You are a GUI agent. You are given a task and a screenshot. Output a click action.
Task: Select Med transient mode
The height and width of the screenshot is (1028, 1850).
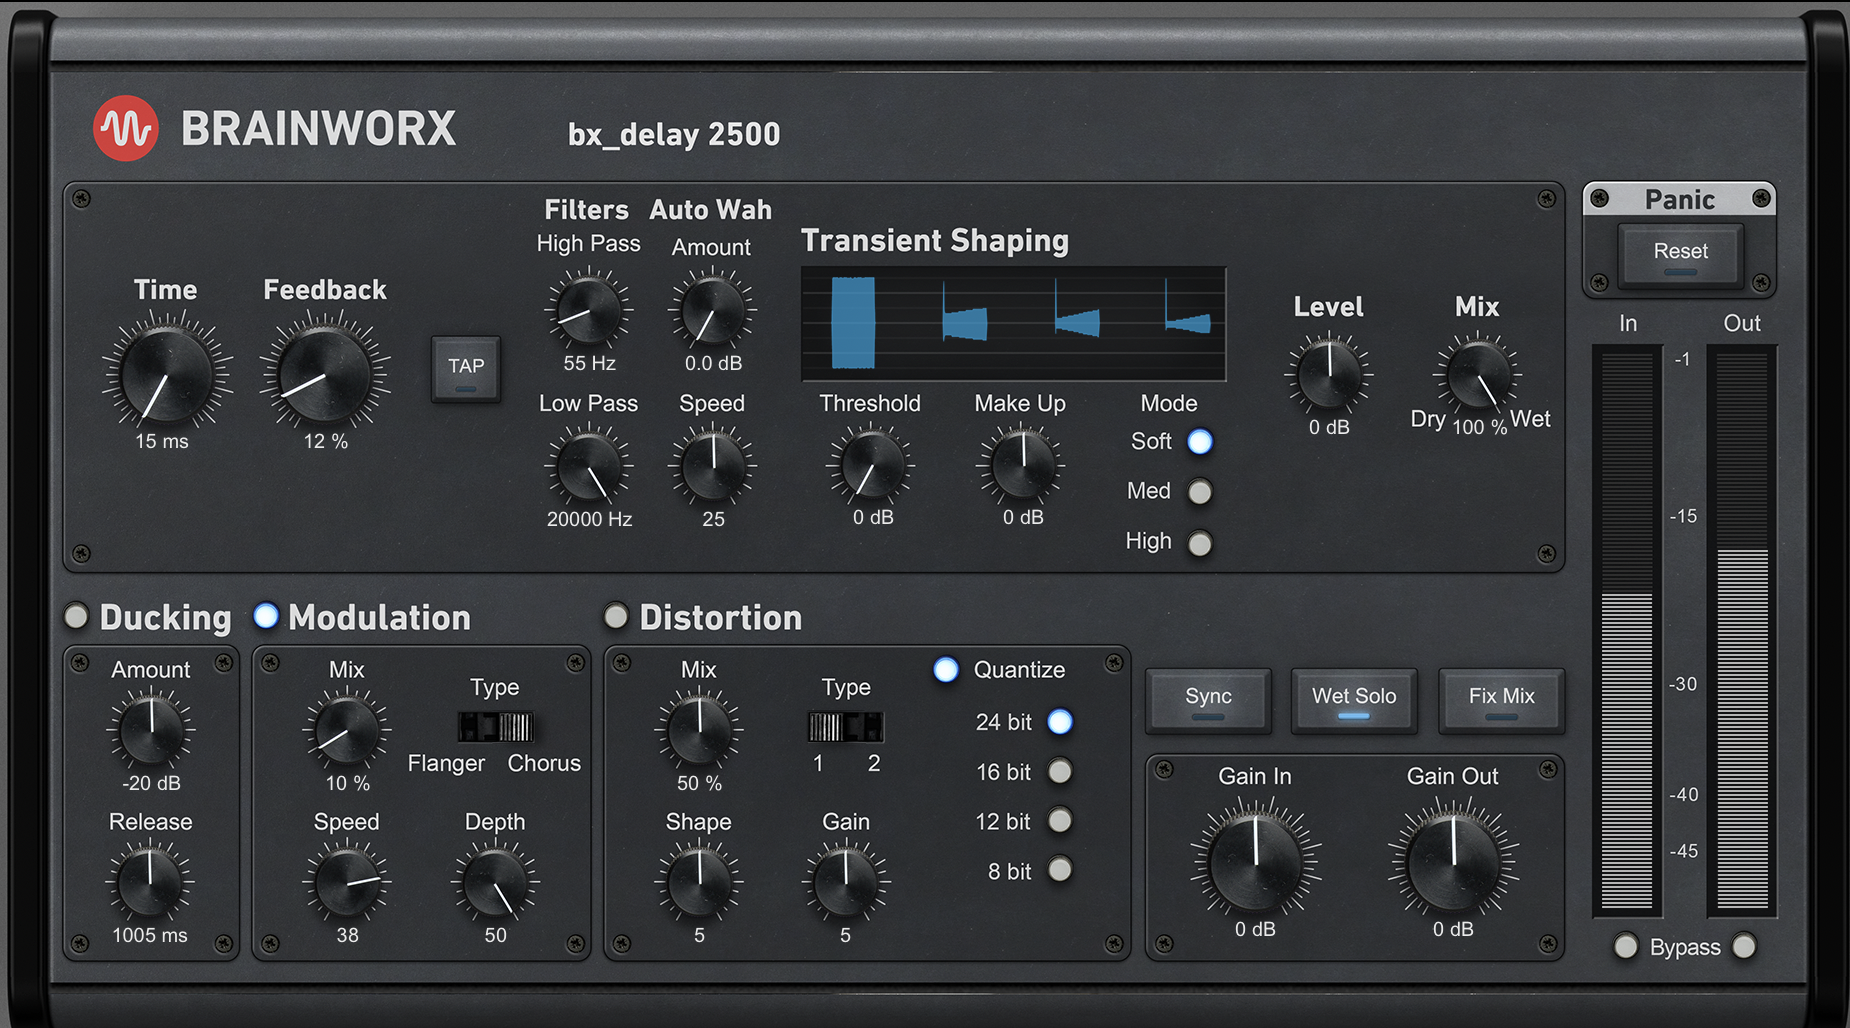(x=1200, y=492)
